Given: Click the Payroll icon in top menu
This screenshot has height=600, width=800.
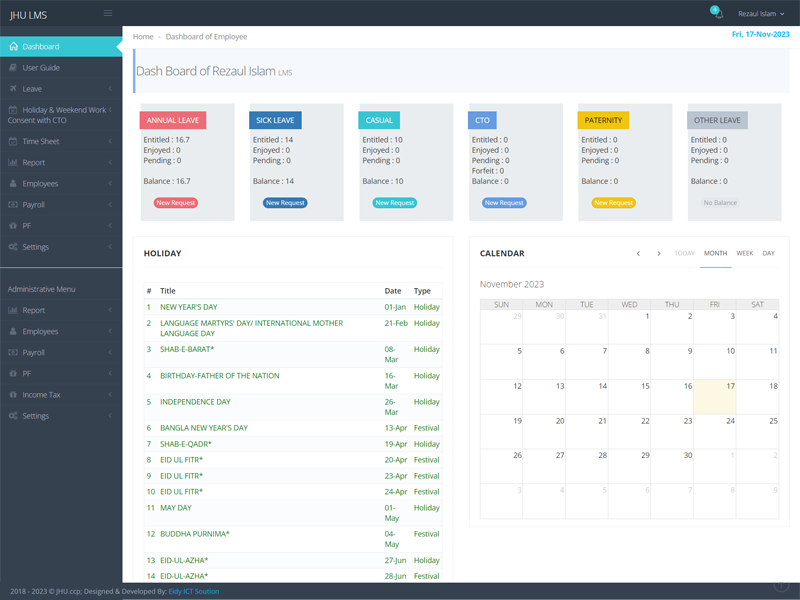Looking at the screenshot, I should click(13, 205).
